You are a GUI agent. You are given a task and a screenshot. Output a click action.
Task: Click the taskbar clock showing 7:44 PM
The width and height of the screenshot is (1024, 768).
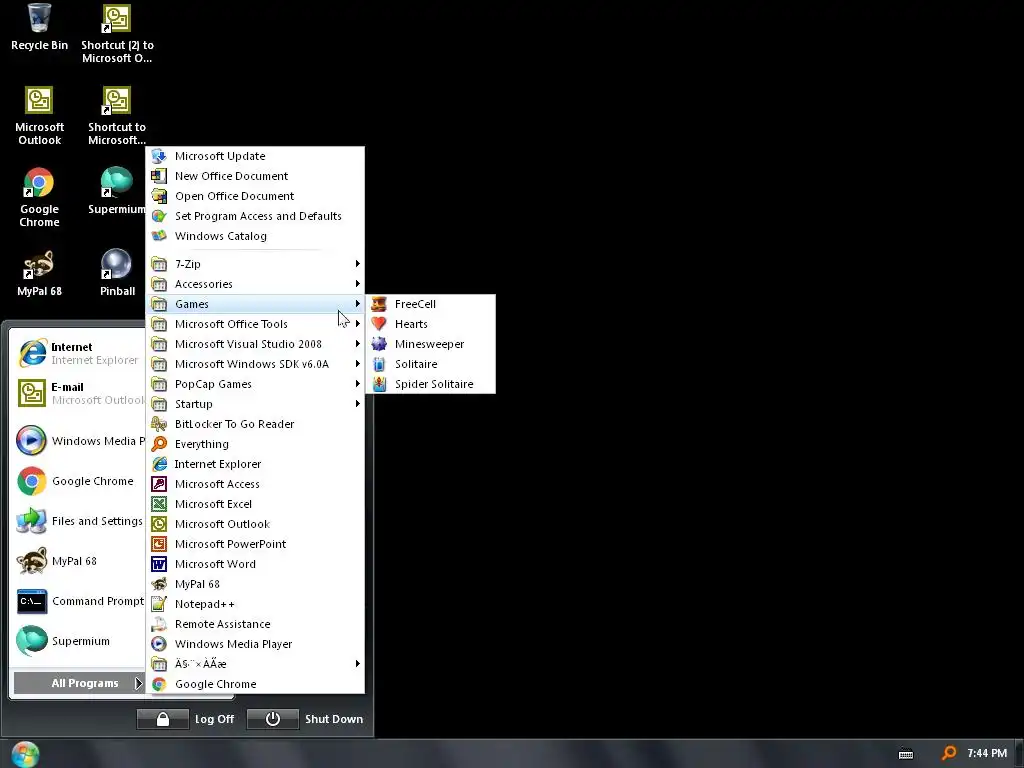point(987,754)
